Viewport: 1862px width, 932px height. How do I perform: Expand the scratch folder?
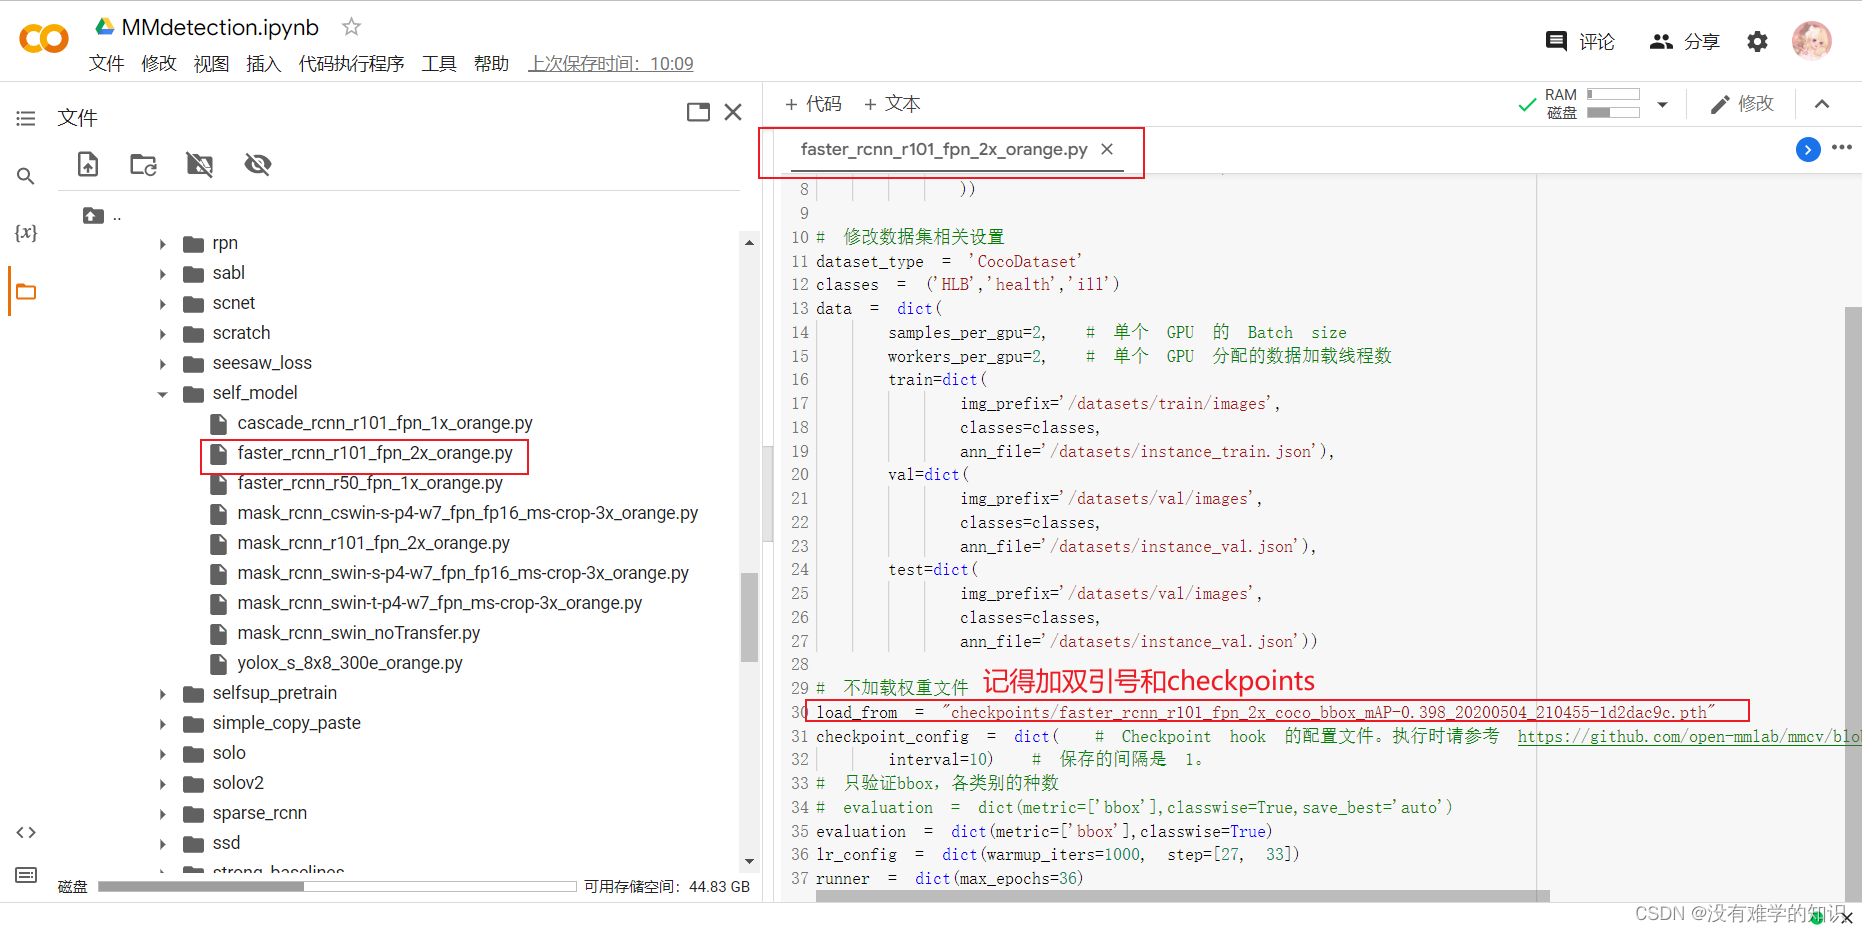(163, 334)
